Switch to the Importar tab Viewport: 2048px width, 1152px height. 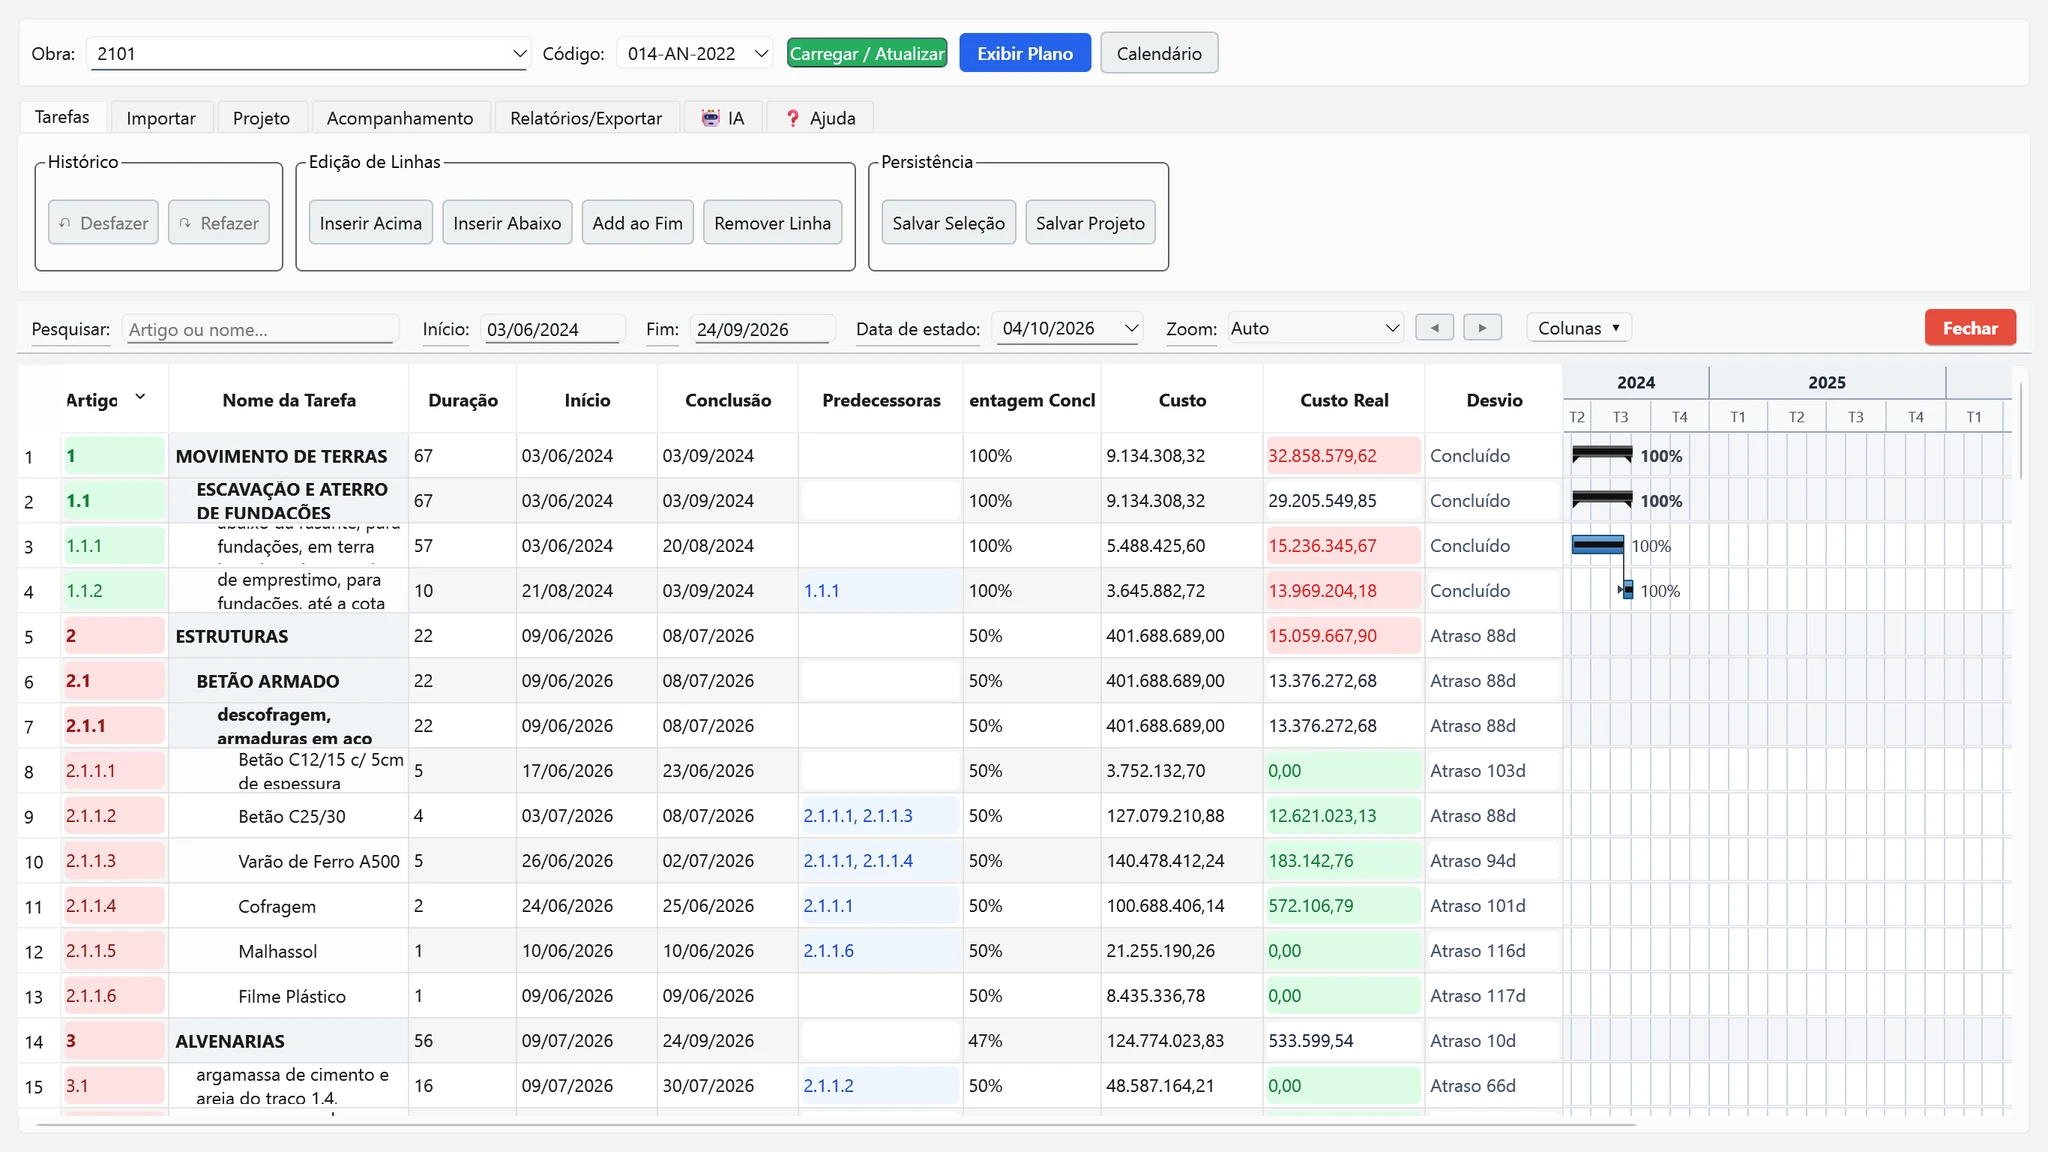click(161, 118)
